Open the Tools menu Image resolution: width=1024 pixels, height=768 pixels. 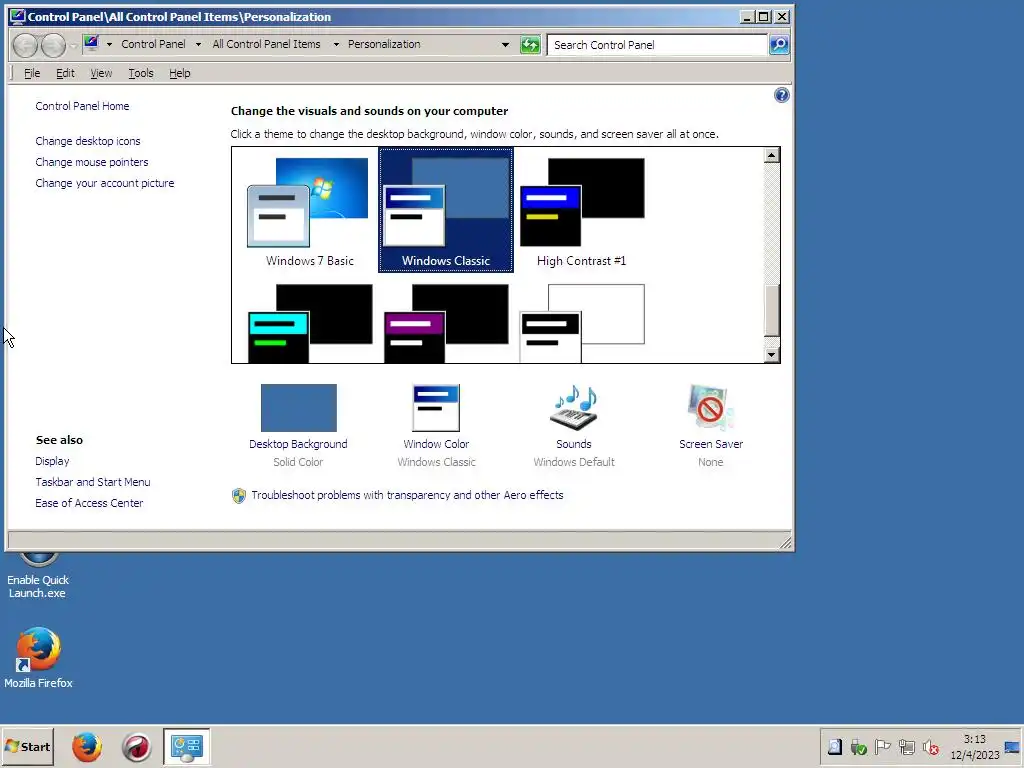(x=141, y=73)
